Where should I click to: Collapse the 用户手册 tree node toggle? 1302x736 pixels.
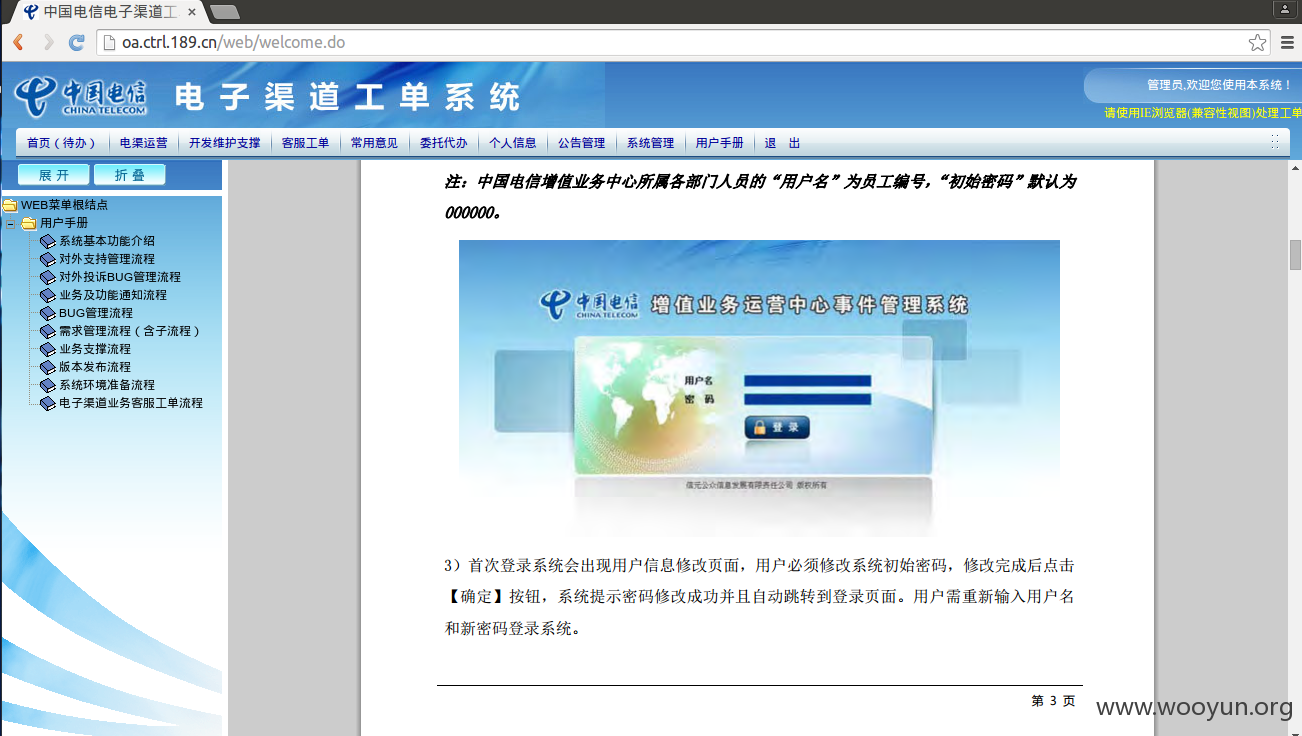pyautogui.click(x=11, y=223)
